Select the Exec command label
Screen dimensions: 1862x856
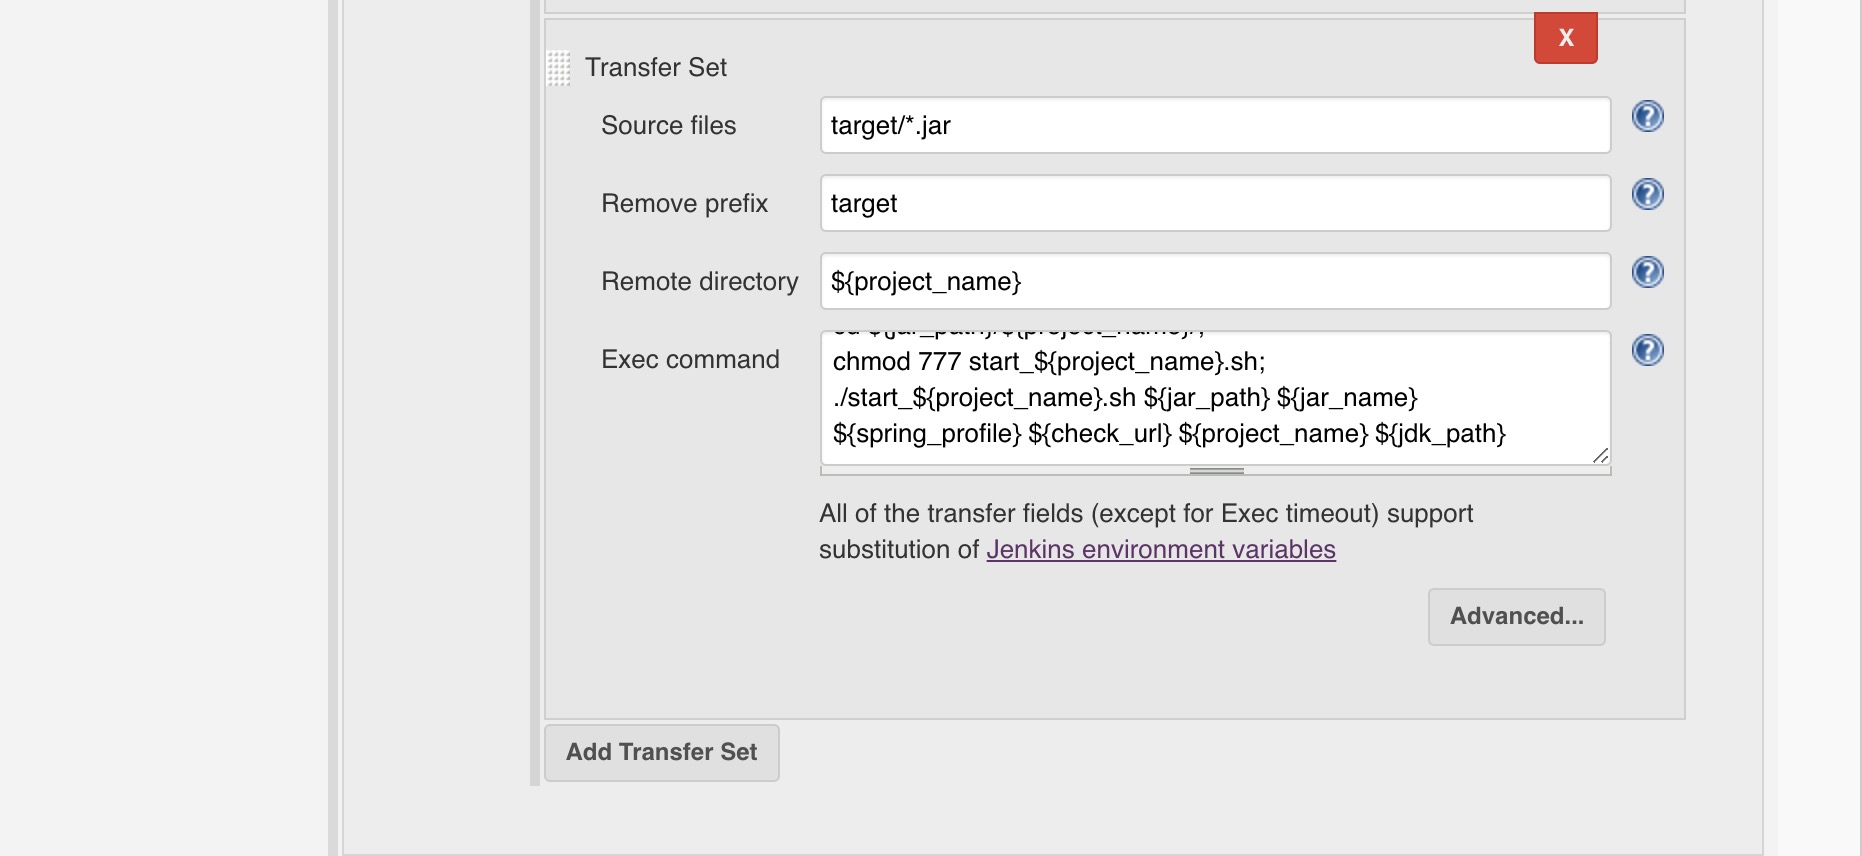coord(690,359)
